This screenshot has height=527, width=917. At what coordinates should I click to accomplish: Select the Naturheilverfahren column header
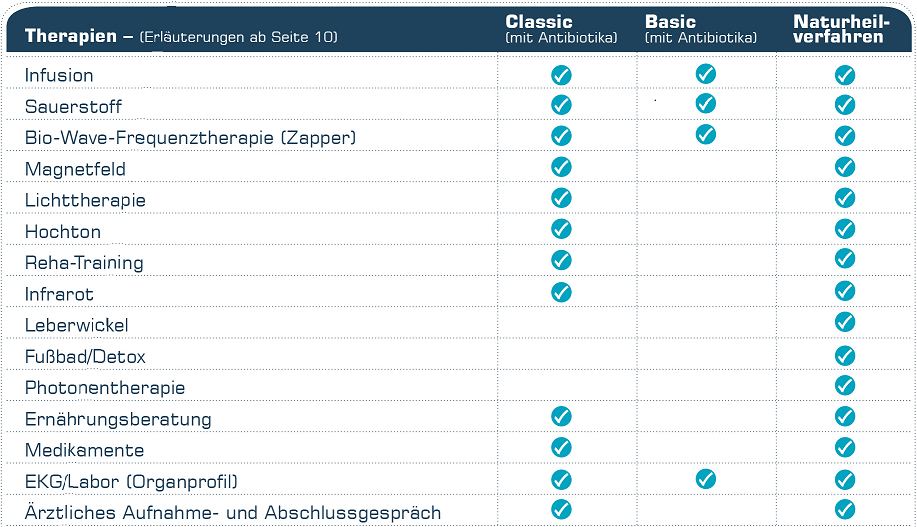click(838, 29)
